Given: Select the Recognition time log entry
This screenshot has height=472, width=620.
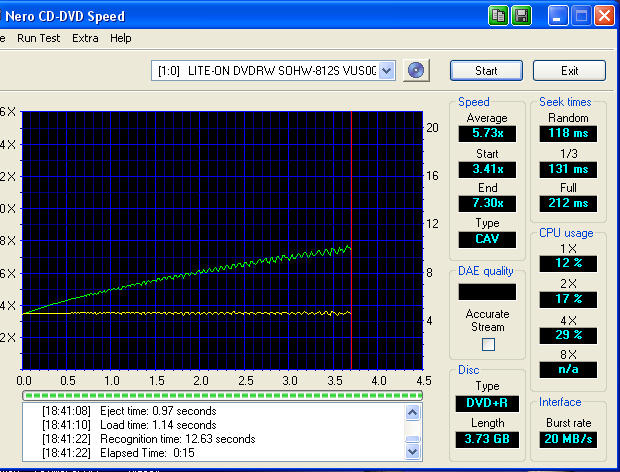Looking at the screenshot, I should (149, 439).
